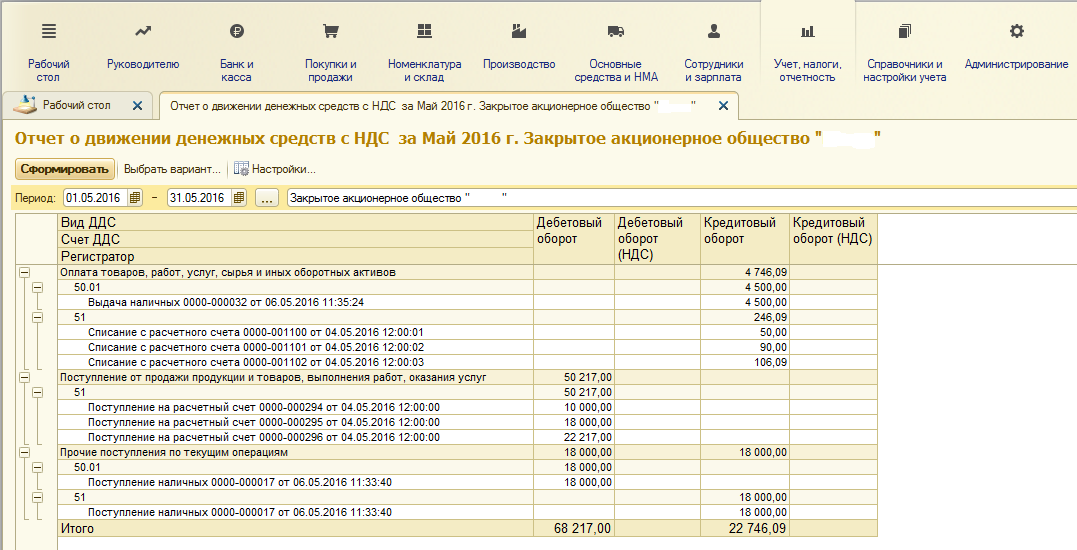Click credit value 4 746,09 cell
The height and width of the screenshot is (550, 1077).
[x=745, y=273]
